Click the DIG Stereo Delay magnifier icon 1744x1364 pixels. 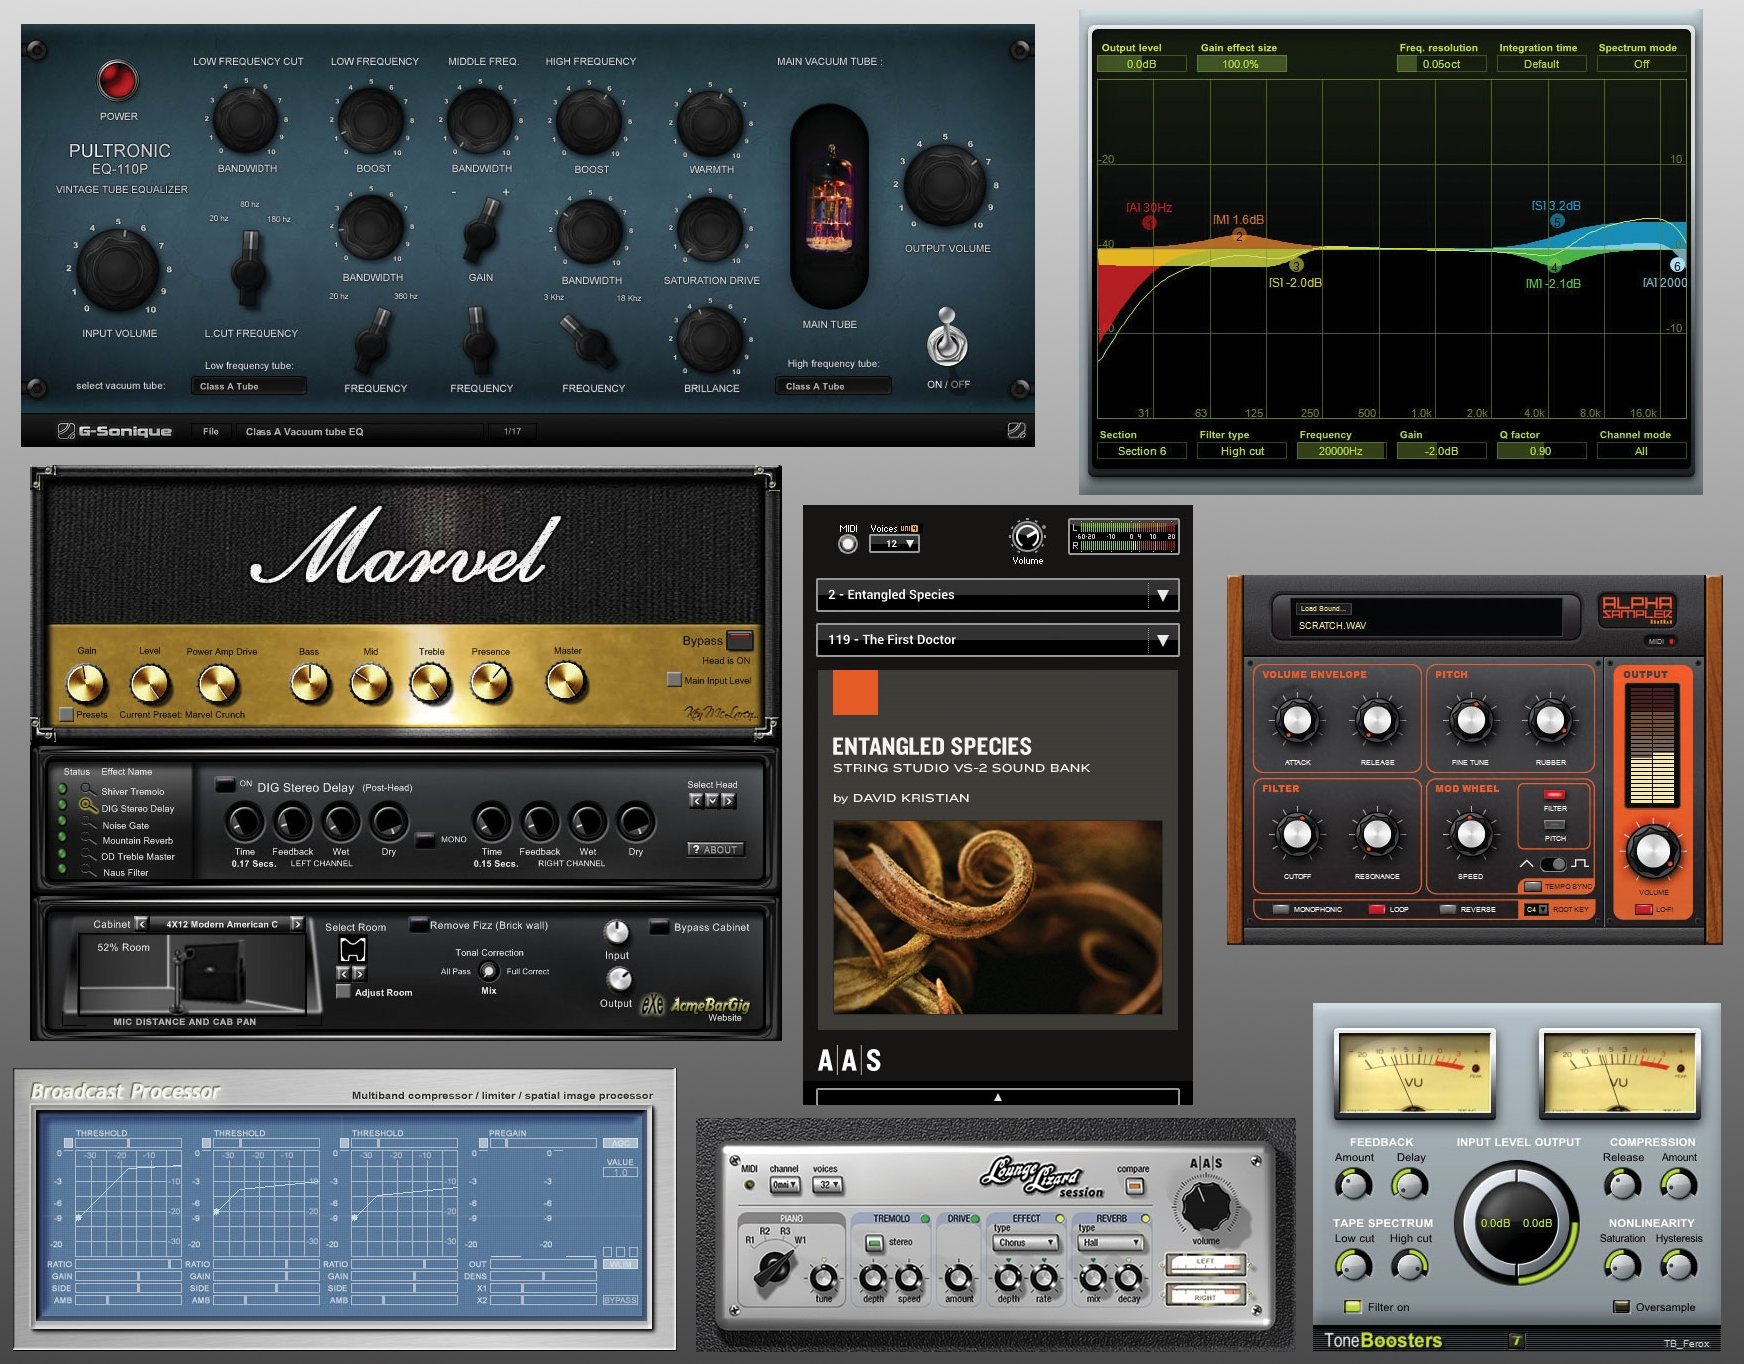87,805
